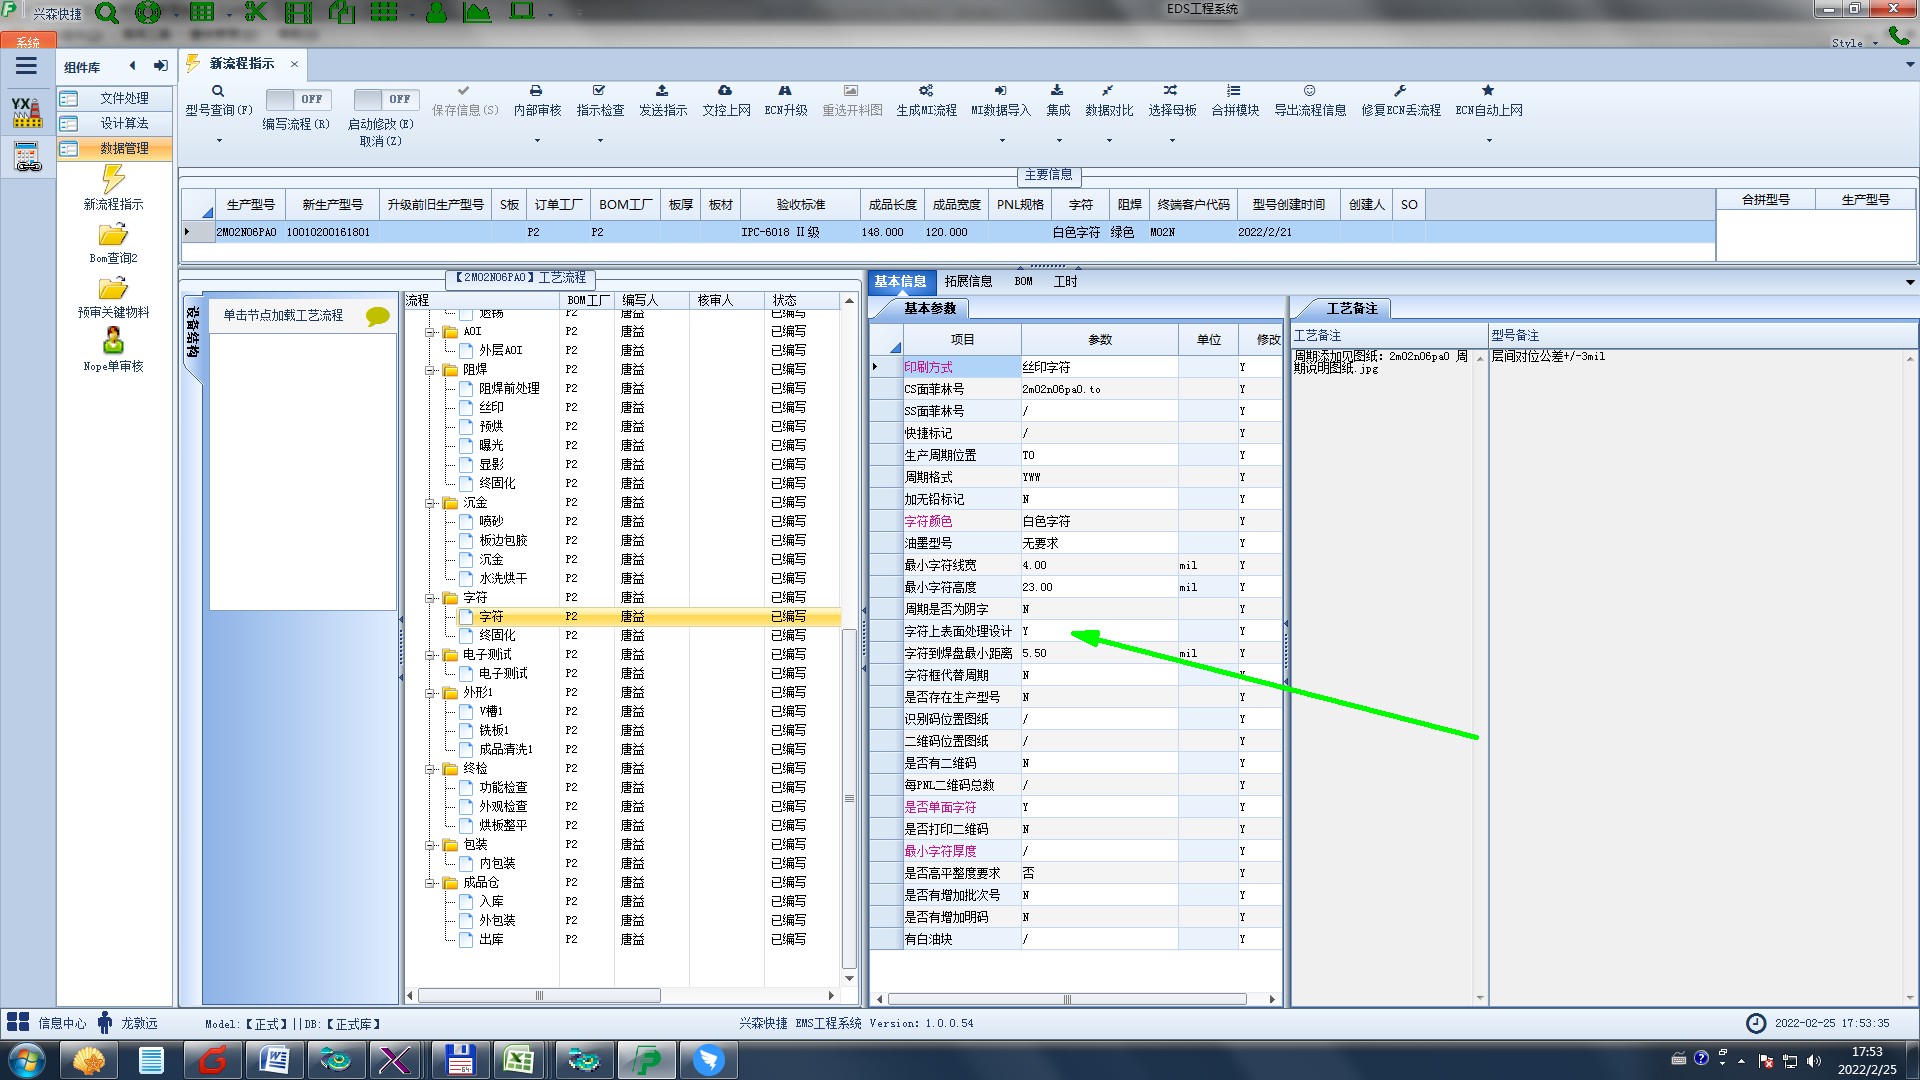Click 新流程指示 sidebar shortcut
Image resolution: width=1920 pixels, height=1080 pixels.
113,182
